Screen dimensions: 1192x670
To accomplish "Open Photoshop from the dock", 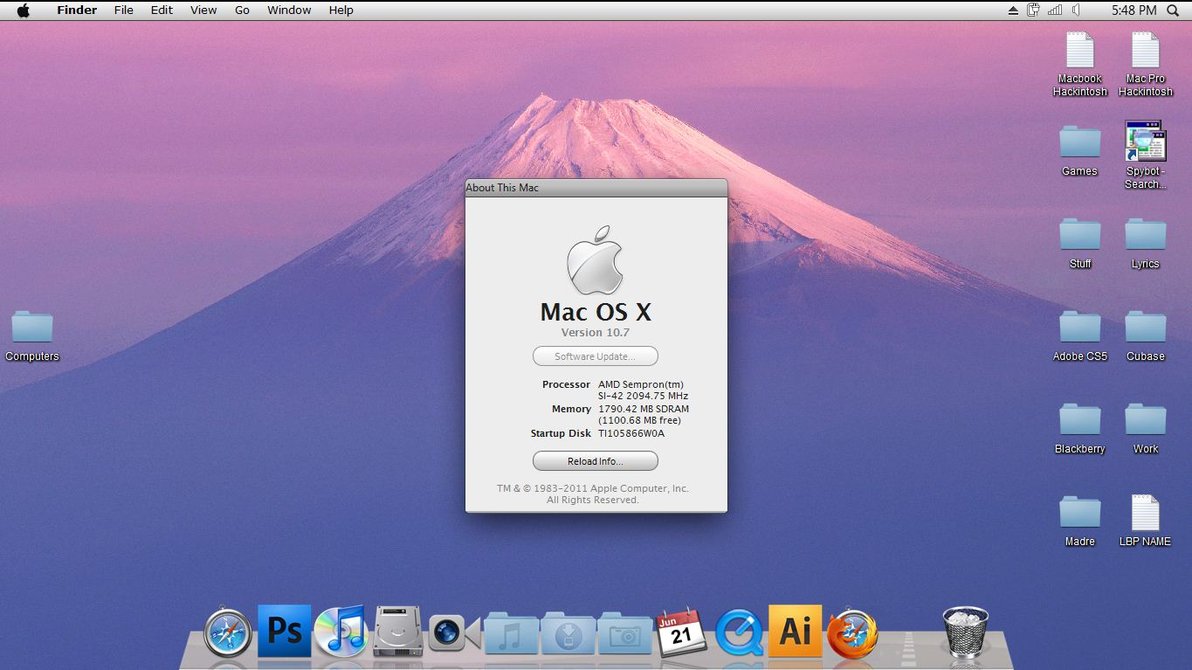I will pyautogui.click(x=284, y=631).
